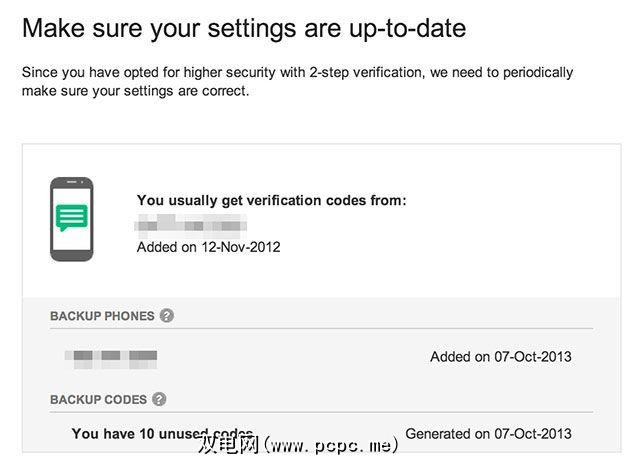Click the green speech bubble on phone
640x468 pixels.
(71, 215)
